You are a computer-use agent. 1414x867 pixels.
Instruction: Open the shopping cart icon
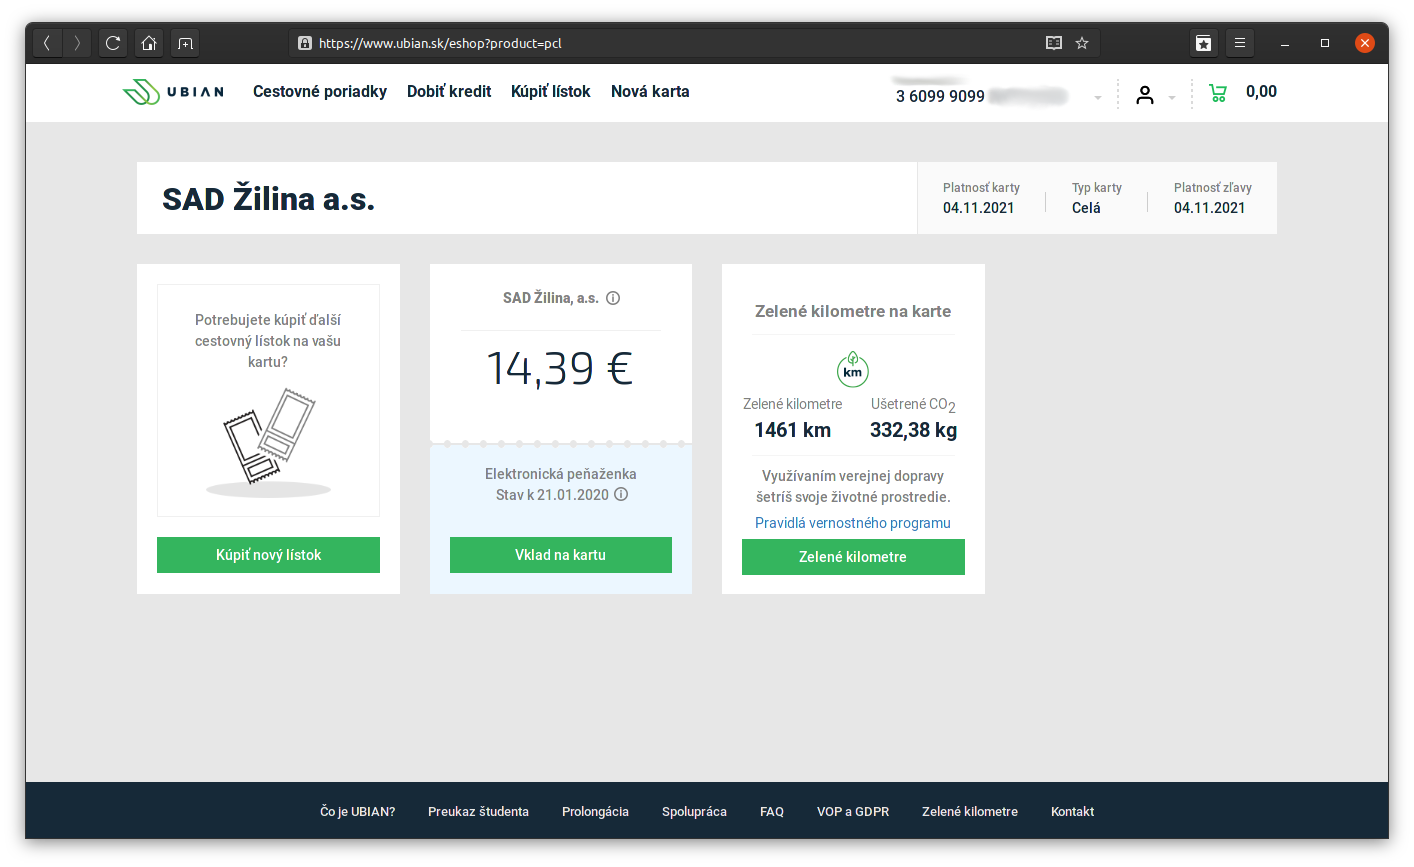click(1218, 93)
